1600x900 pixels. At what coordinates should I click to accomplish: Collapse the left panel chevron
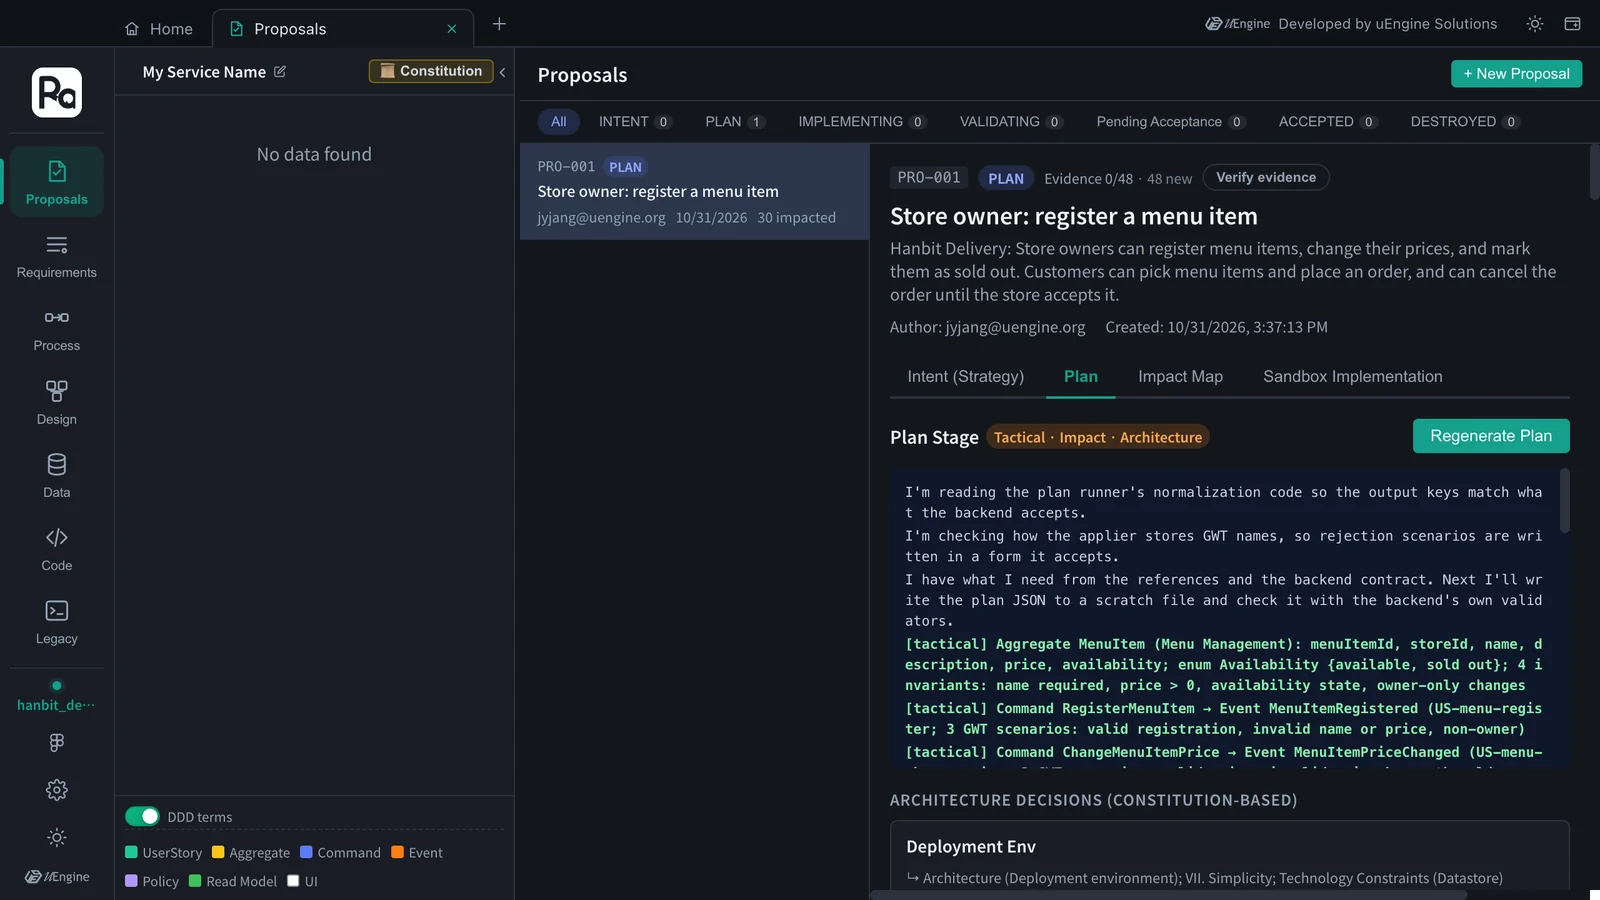(x=502, y=72)
